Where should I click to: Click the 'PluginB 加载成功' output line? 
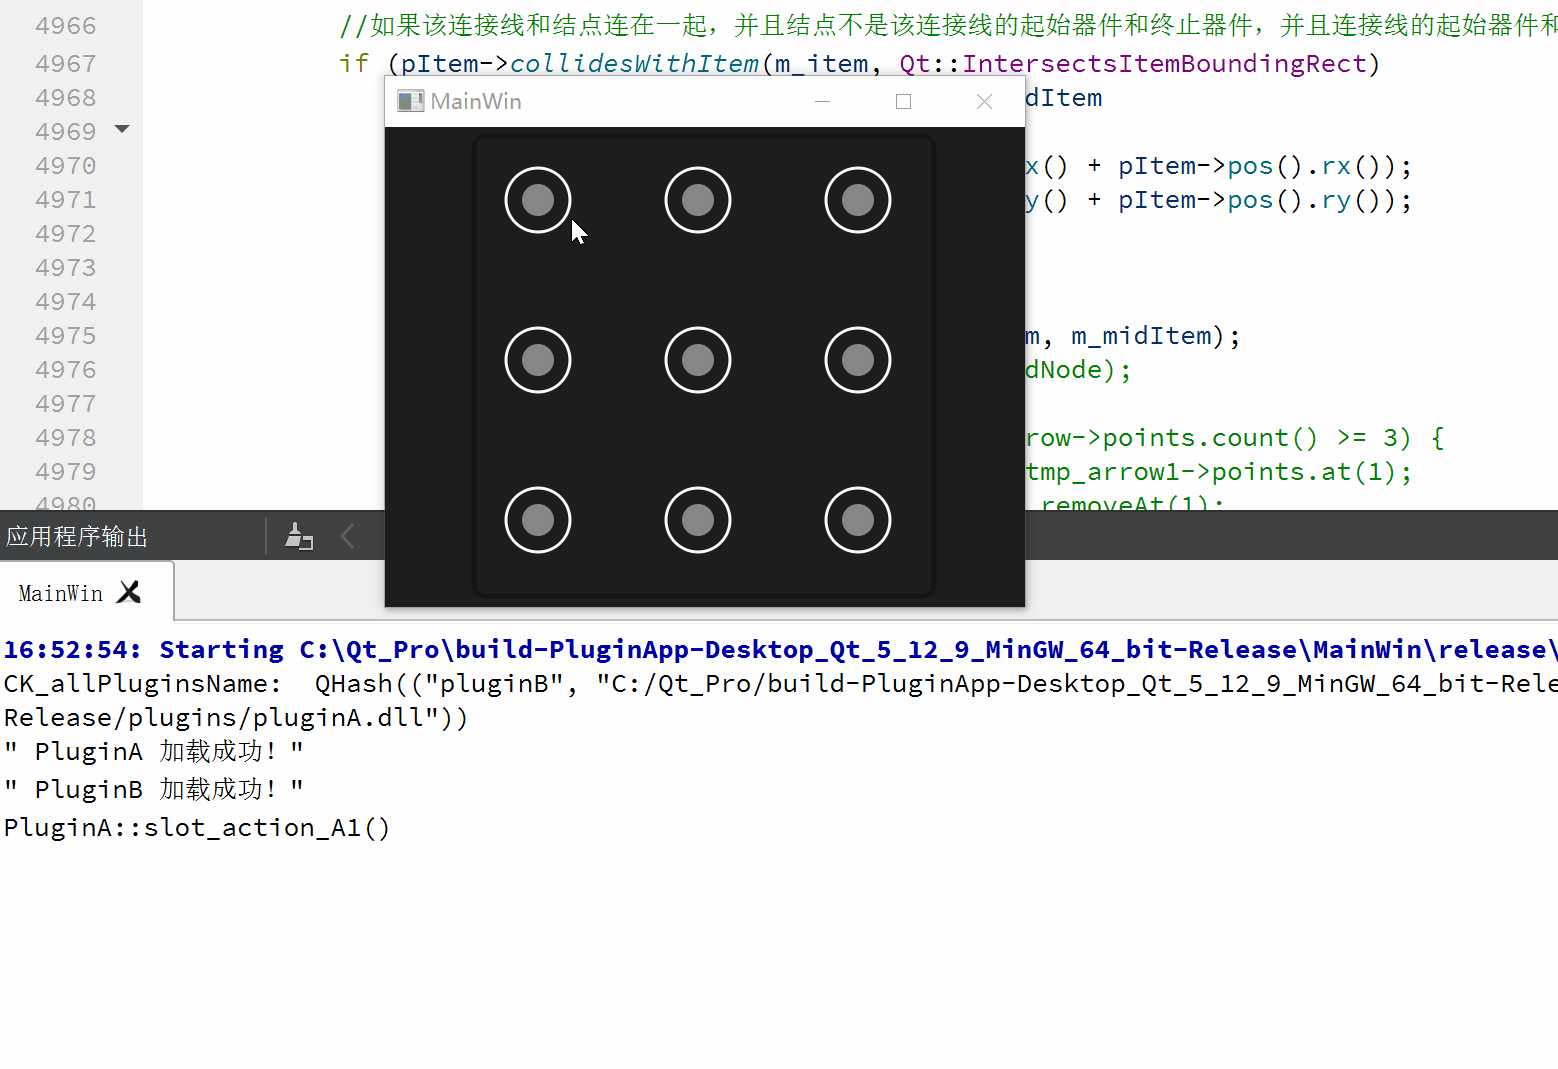pos(153,789)
